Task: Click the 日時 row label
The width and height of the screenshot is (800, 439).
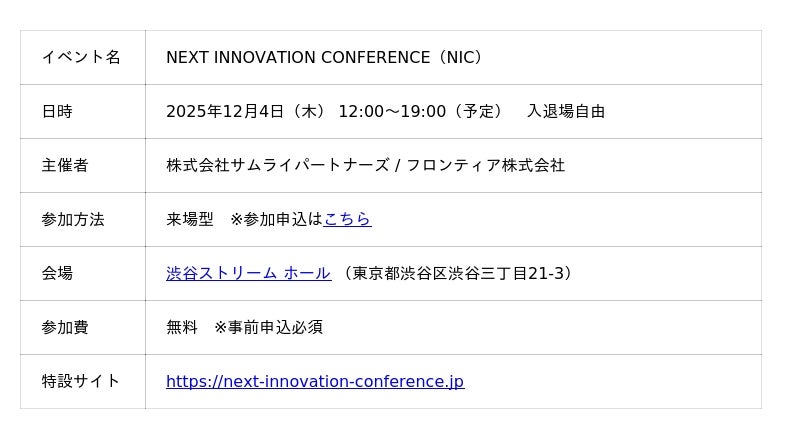Action: [57, 111]
